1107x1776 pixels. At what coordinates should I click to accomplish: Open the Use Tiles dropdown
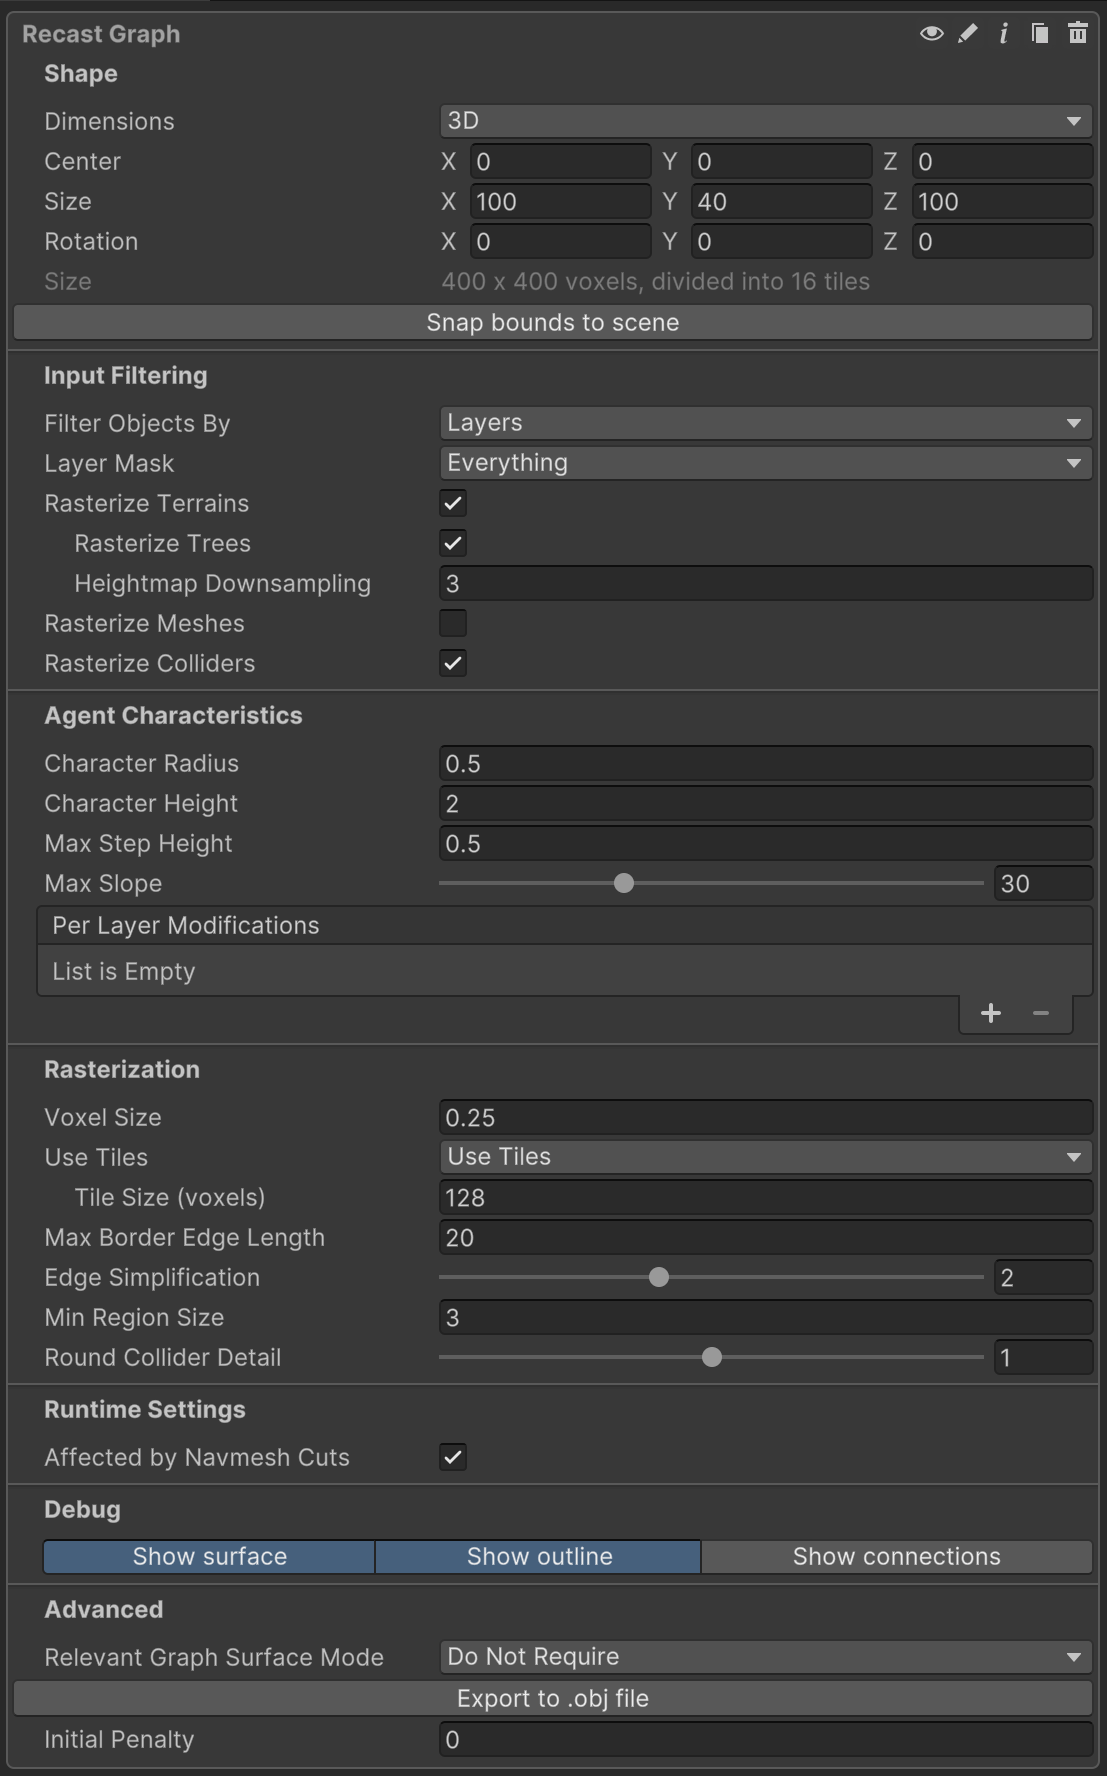tap(765, 1157)
